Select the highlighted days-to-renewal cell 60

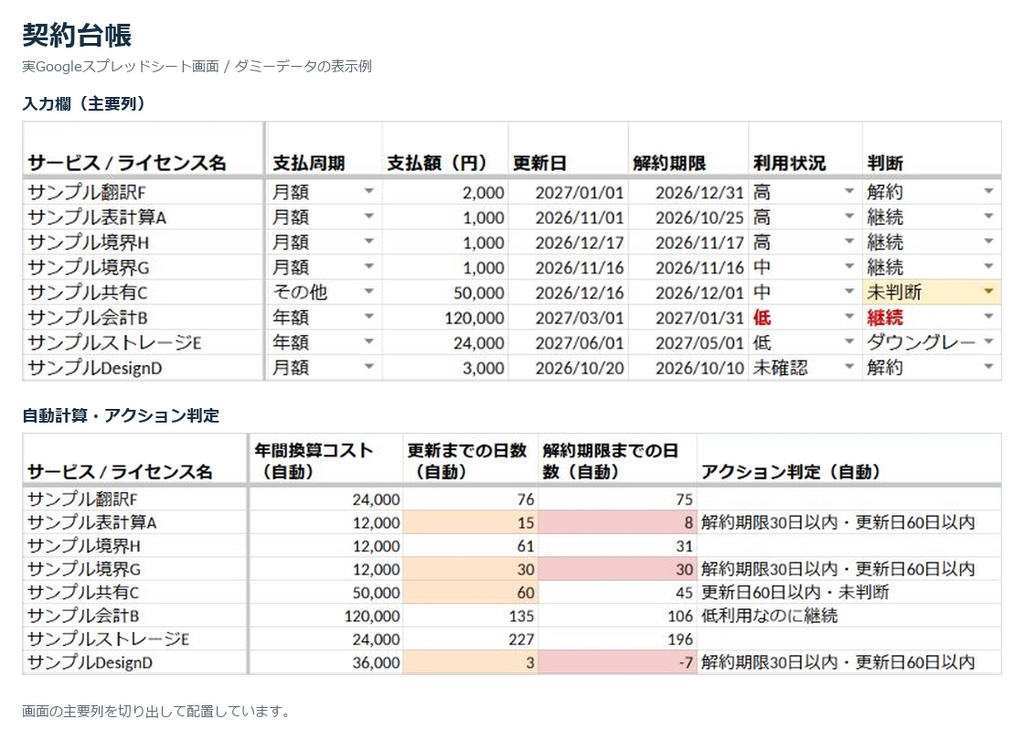(x=470, y=592)
